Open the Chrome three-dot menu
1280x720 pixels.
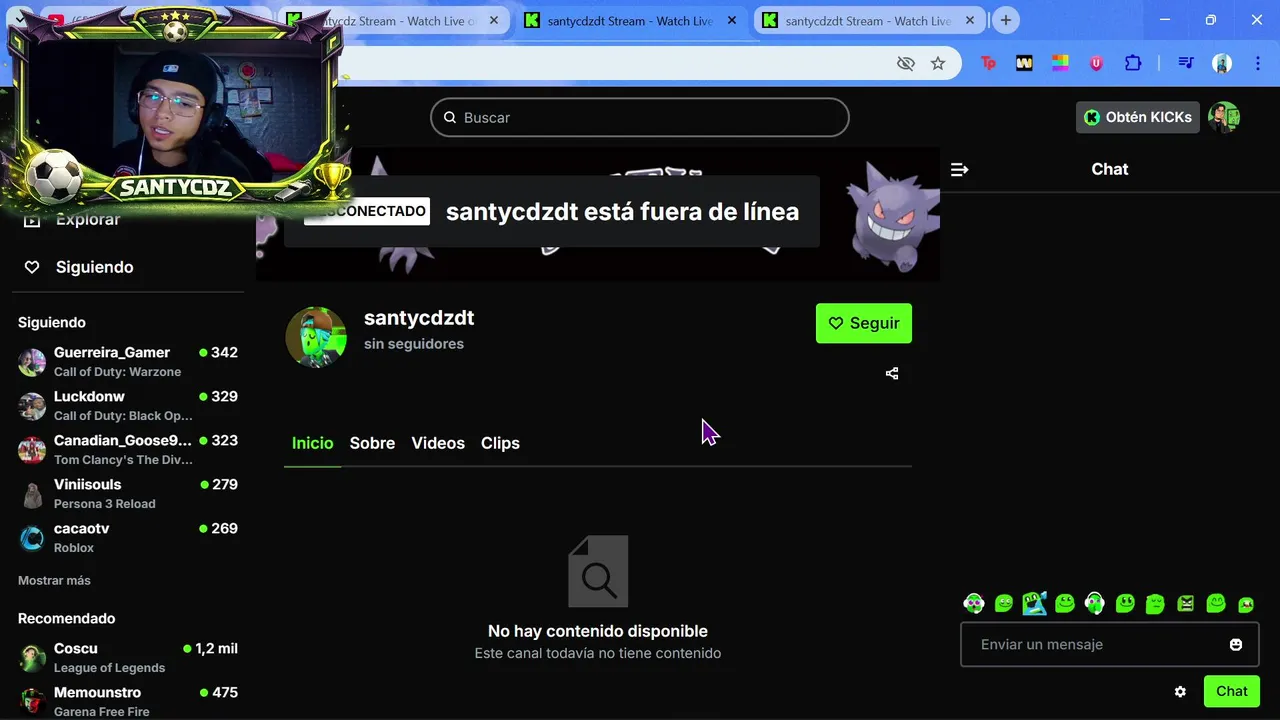click(1257, 63)
